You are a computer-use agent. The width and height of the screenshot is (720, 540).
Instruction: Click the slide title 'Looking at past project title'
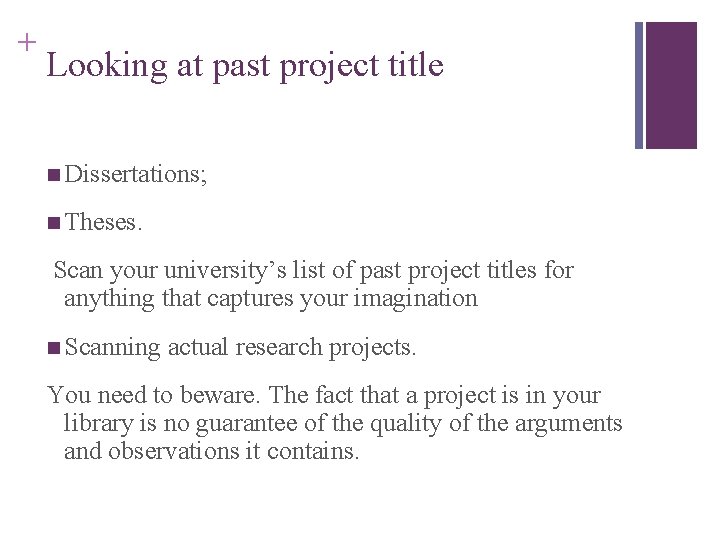click(x=245, y=66)
